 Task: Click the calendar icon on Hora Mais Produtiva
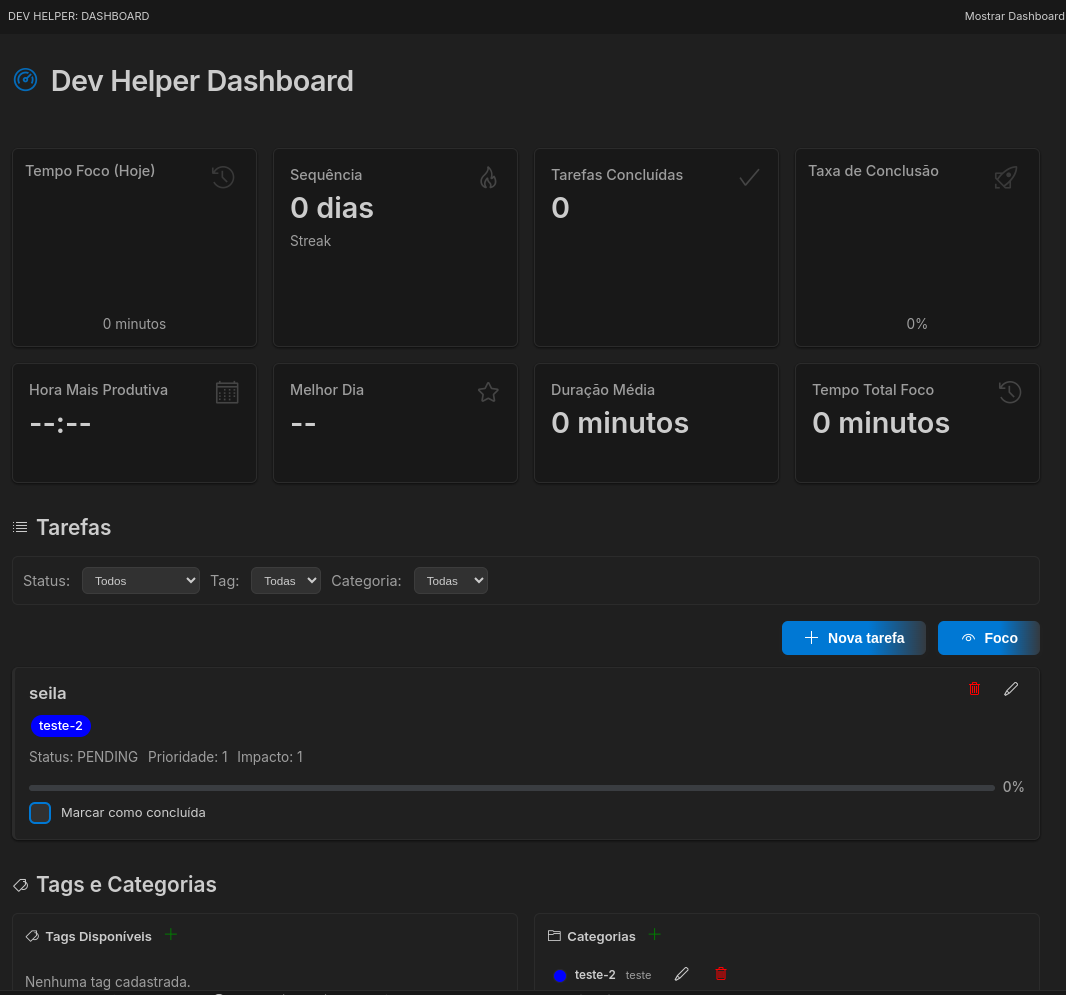pyautogui.click(x=227, y=392)
